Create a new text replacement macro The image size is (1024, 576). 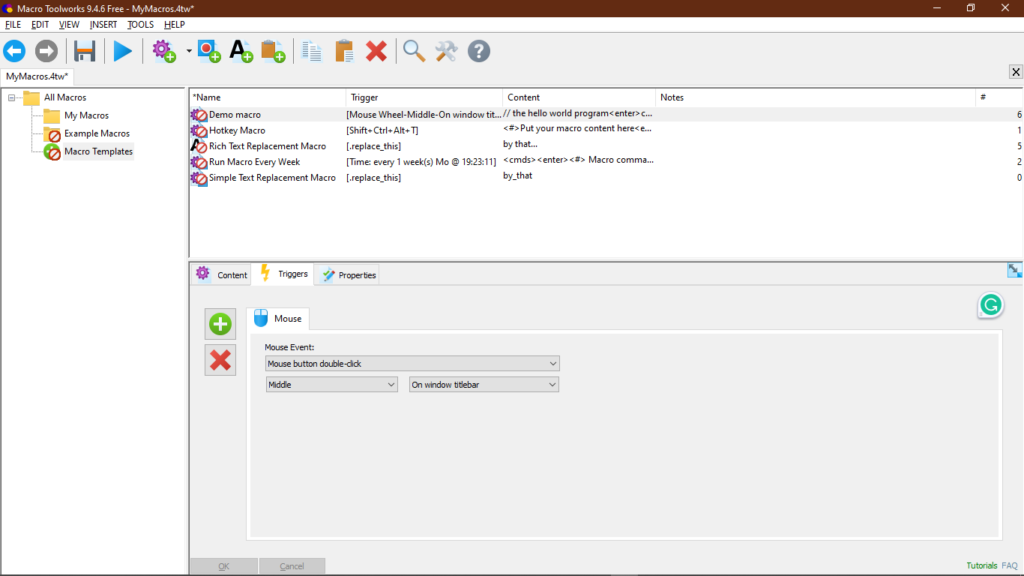(x=241, y=51)
